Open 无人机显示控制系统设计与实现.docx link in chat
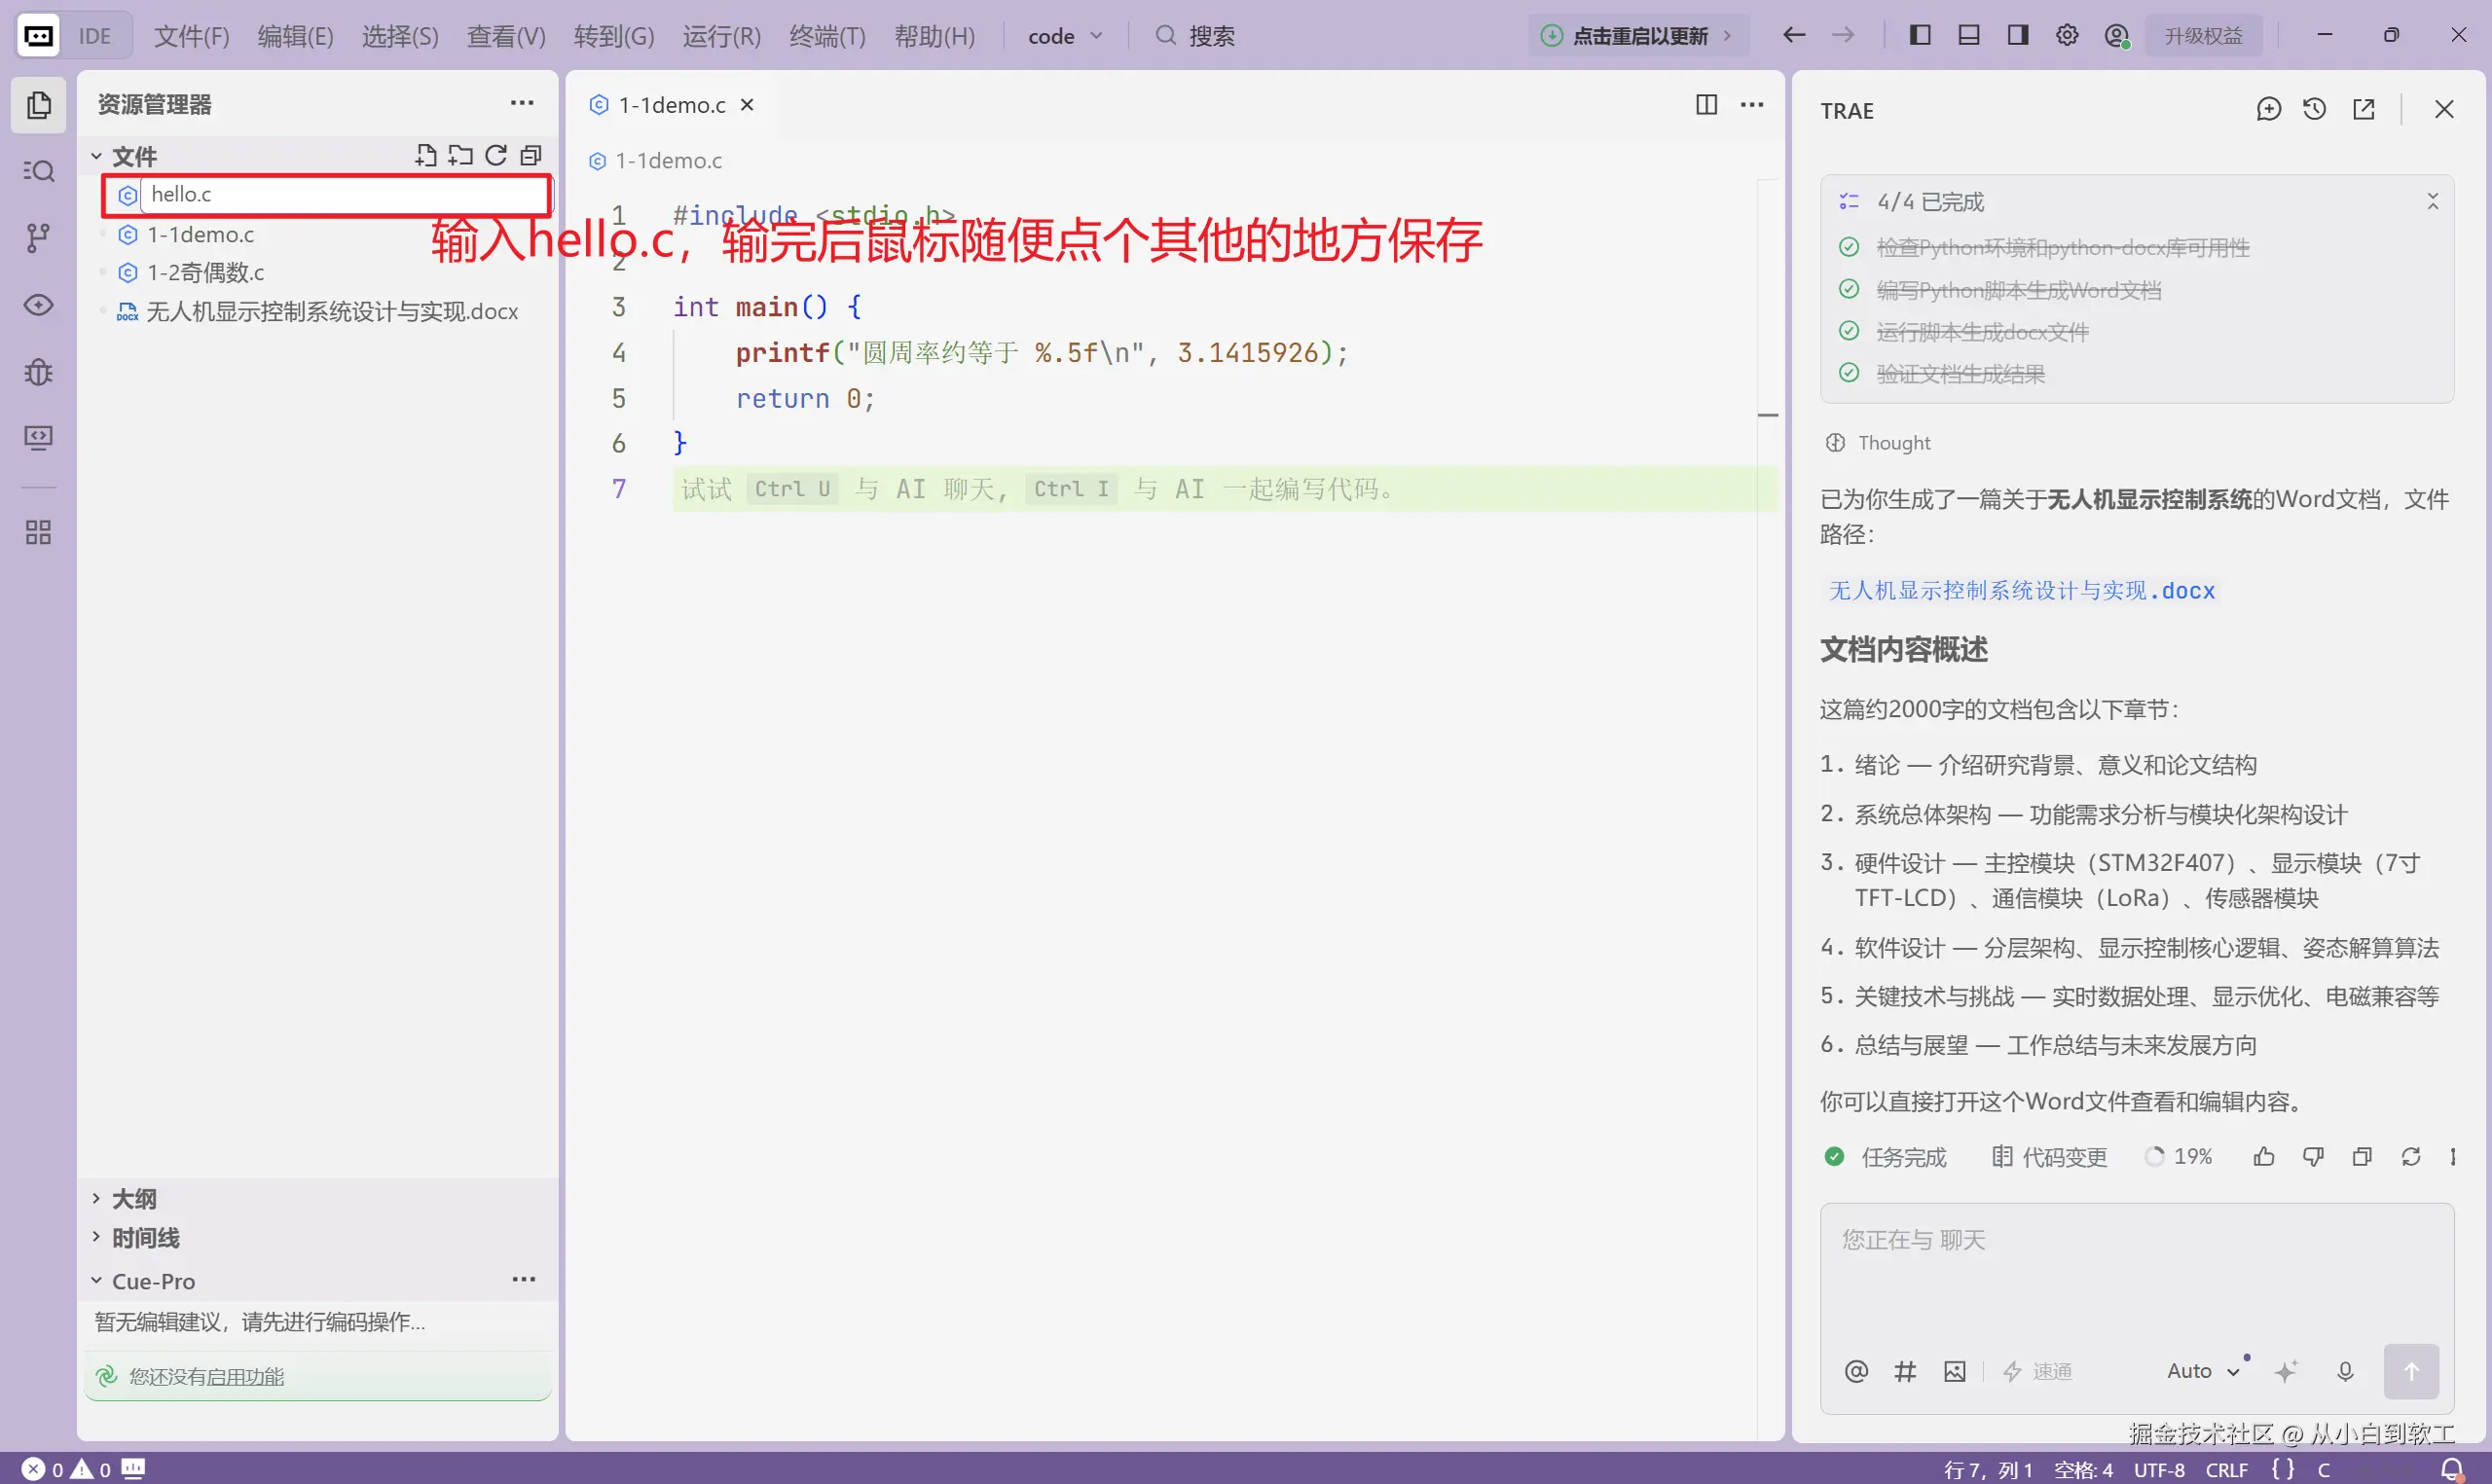 (2021, 590)
